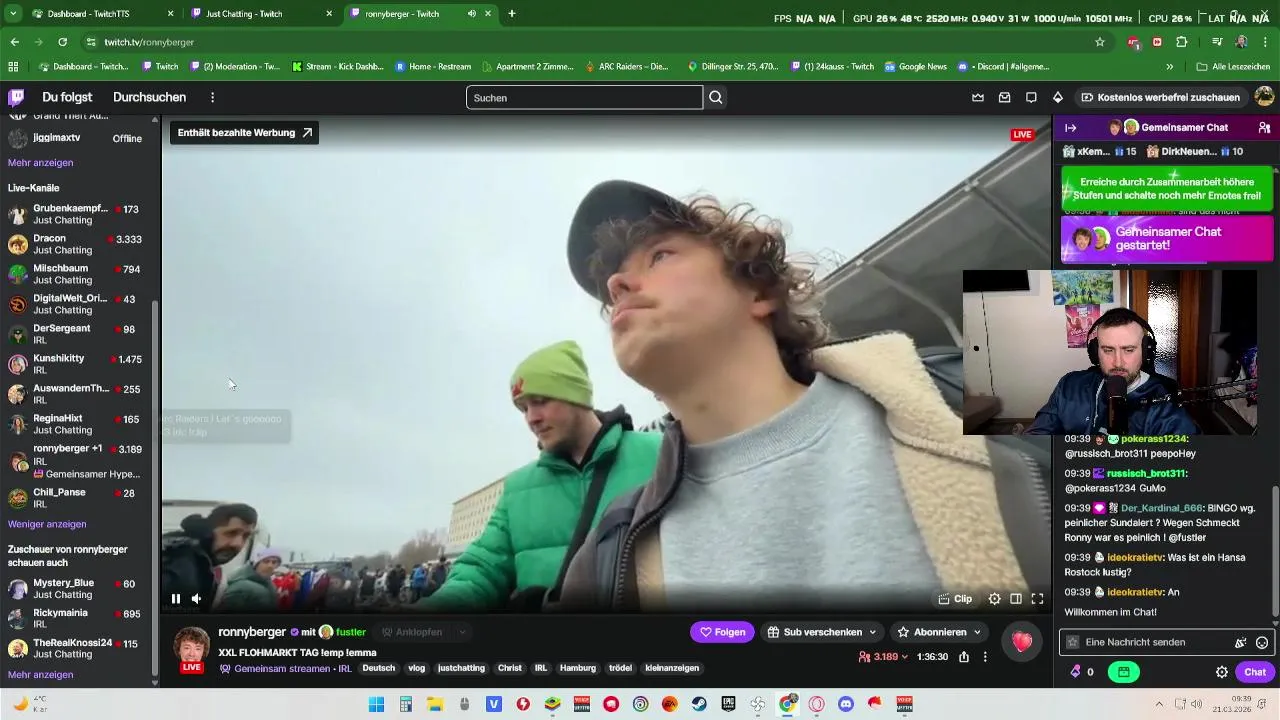Open Discord from the taskbar
Image resolution: width=1280 pixels, height=720 pixels.
click(846, 704)
